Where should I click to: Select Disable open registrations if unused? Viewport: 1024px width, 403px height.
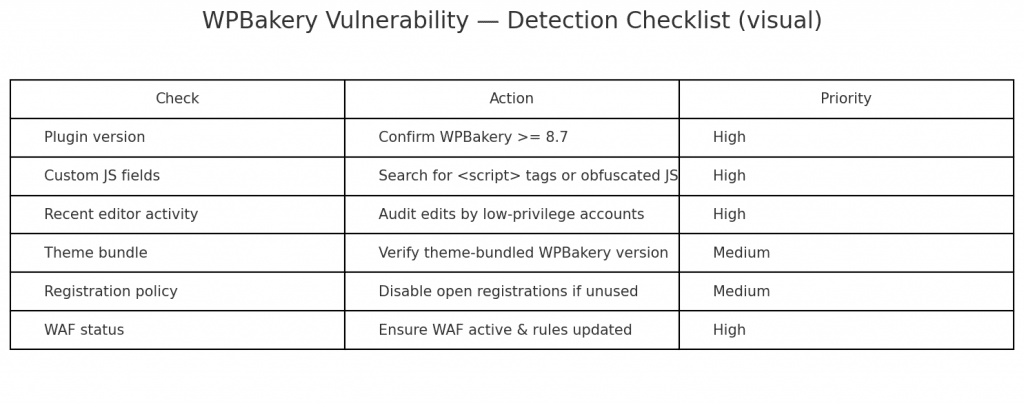click(508, 292)
